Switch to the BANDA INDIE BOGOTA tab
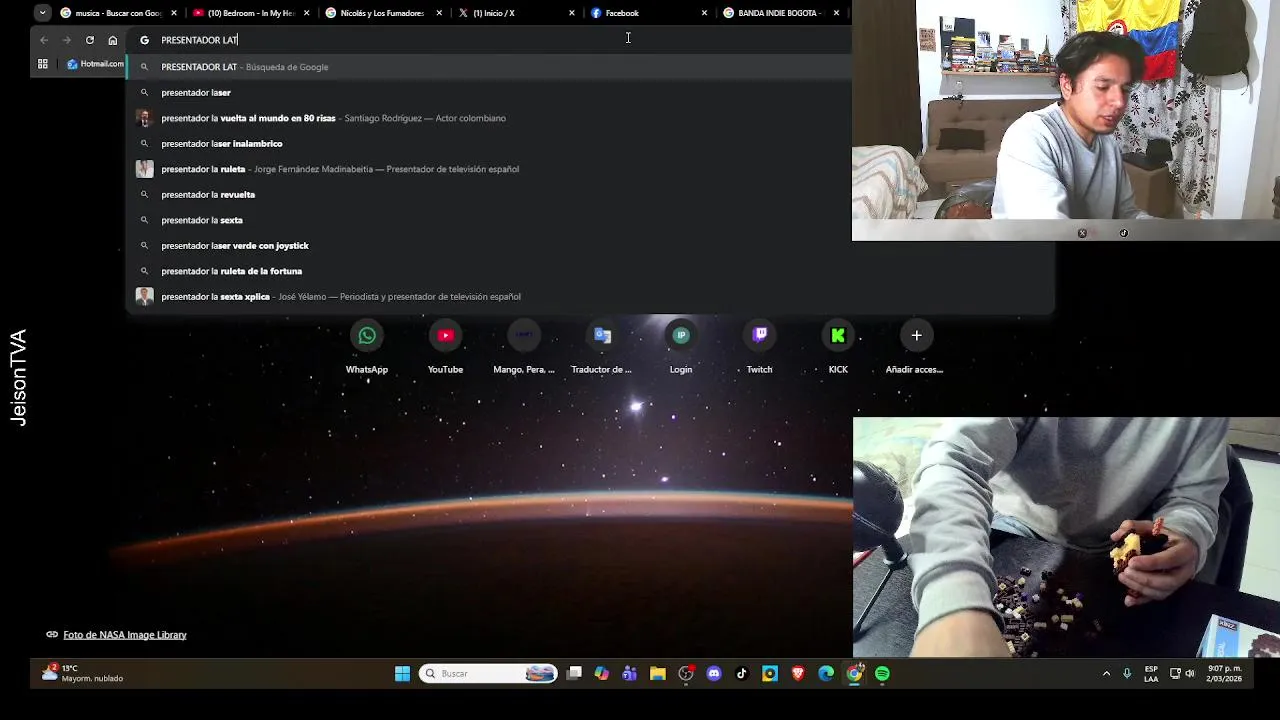 (780, 13)
